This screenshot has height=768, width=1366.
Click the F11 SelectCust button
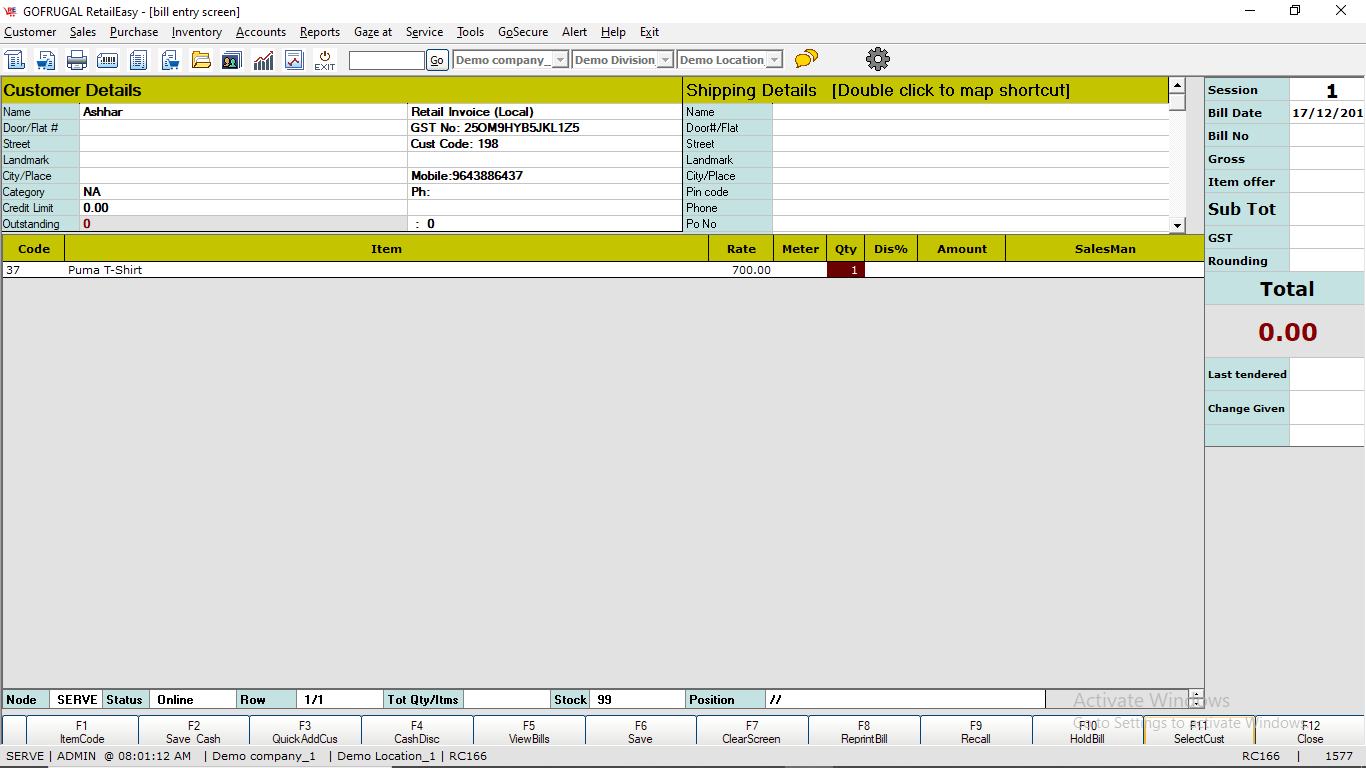1199,732
